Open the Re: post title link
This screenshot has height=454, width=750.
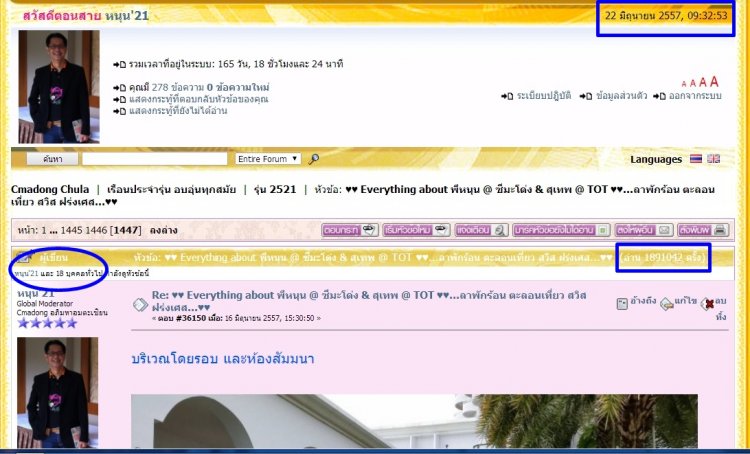point(369,301)
